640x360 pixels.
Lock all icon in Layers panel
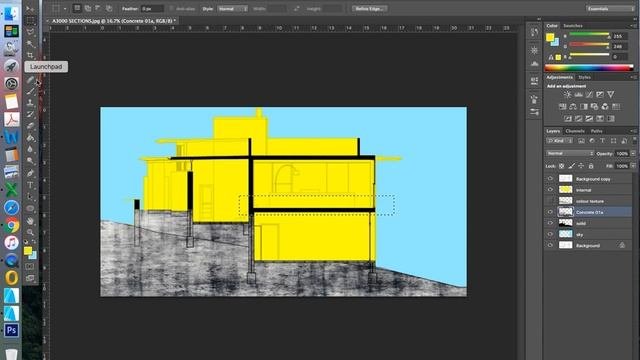click(591, 166)
